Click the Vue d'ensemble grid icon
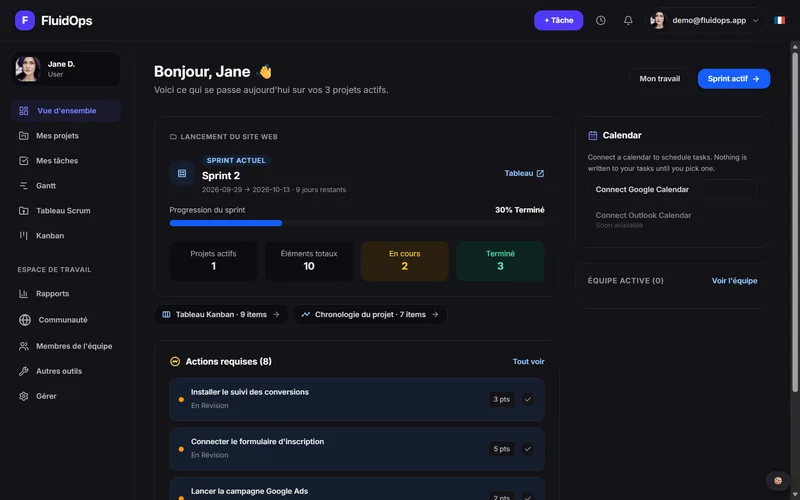Screen dimensions: 800x500 click(23, 111)
